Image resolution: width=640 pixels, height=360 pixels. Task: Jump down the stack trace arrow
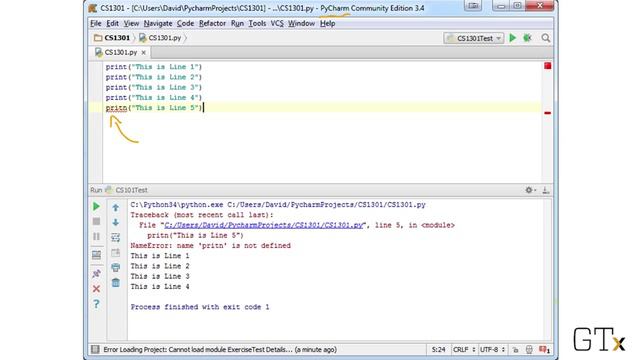[116, 222]
